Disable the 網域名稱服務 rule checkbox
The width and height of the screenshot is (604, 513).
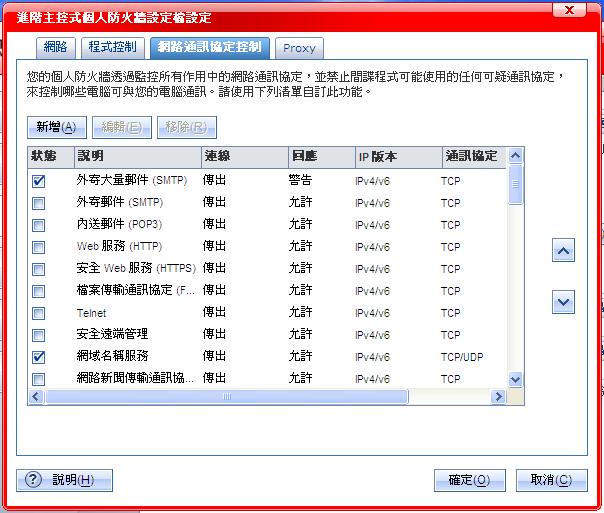pos(39,357)
